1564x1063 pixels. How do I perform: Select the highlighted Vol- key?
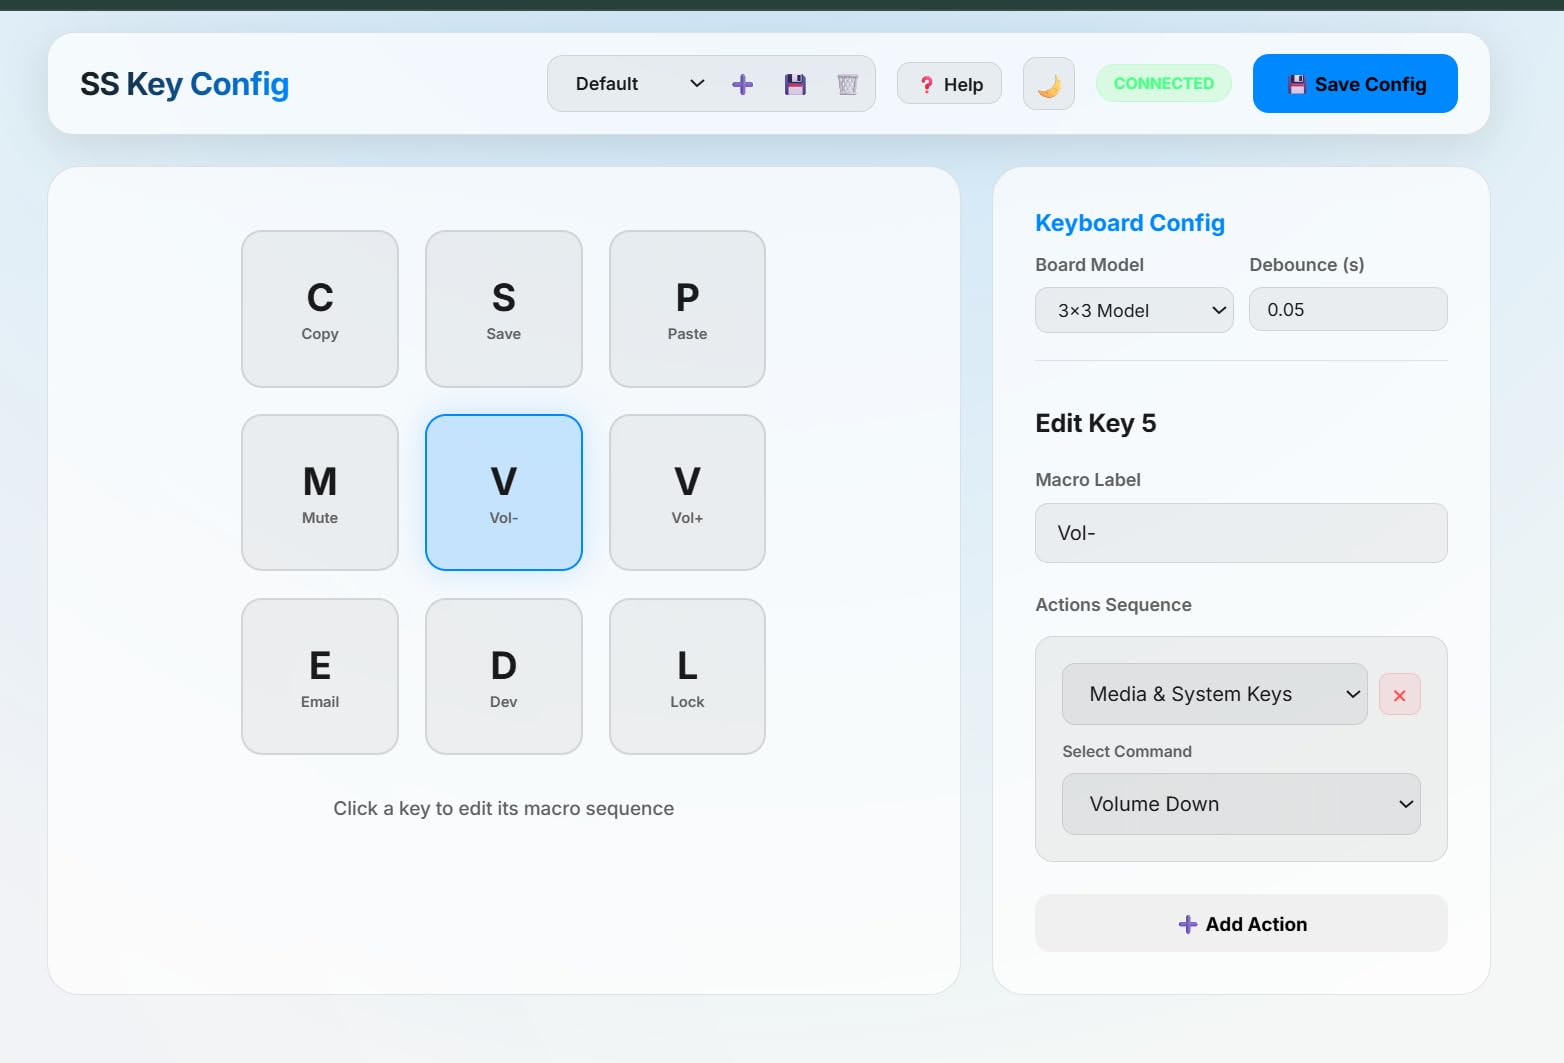pyautogui.click(x=504, y=493)
